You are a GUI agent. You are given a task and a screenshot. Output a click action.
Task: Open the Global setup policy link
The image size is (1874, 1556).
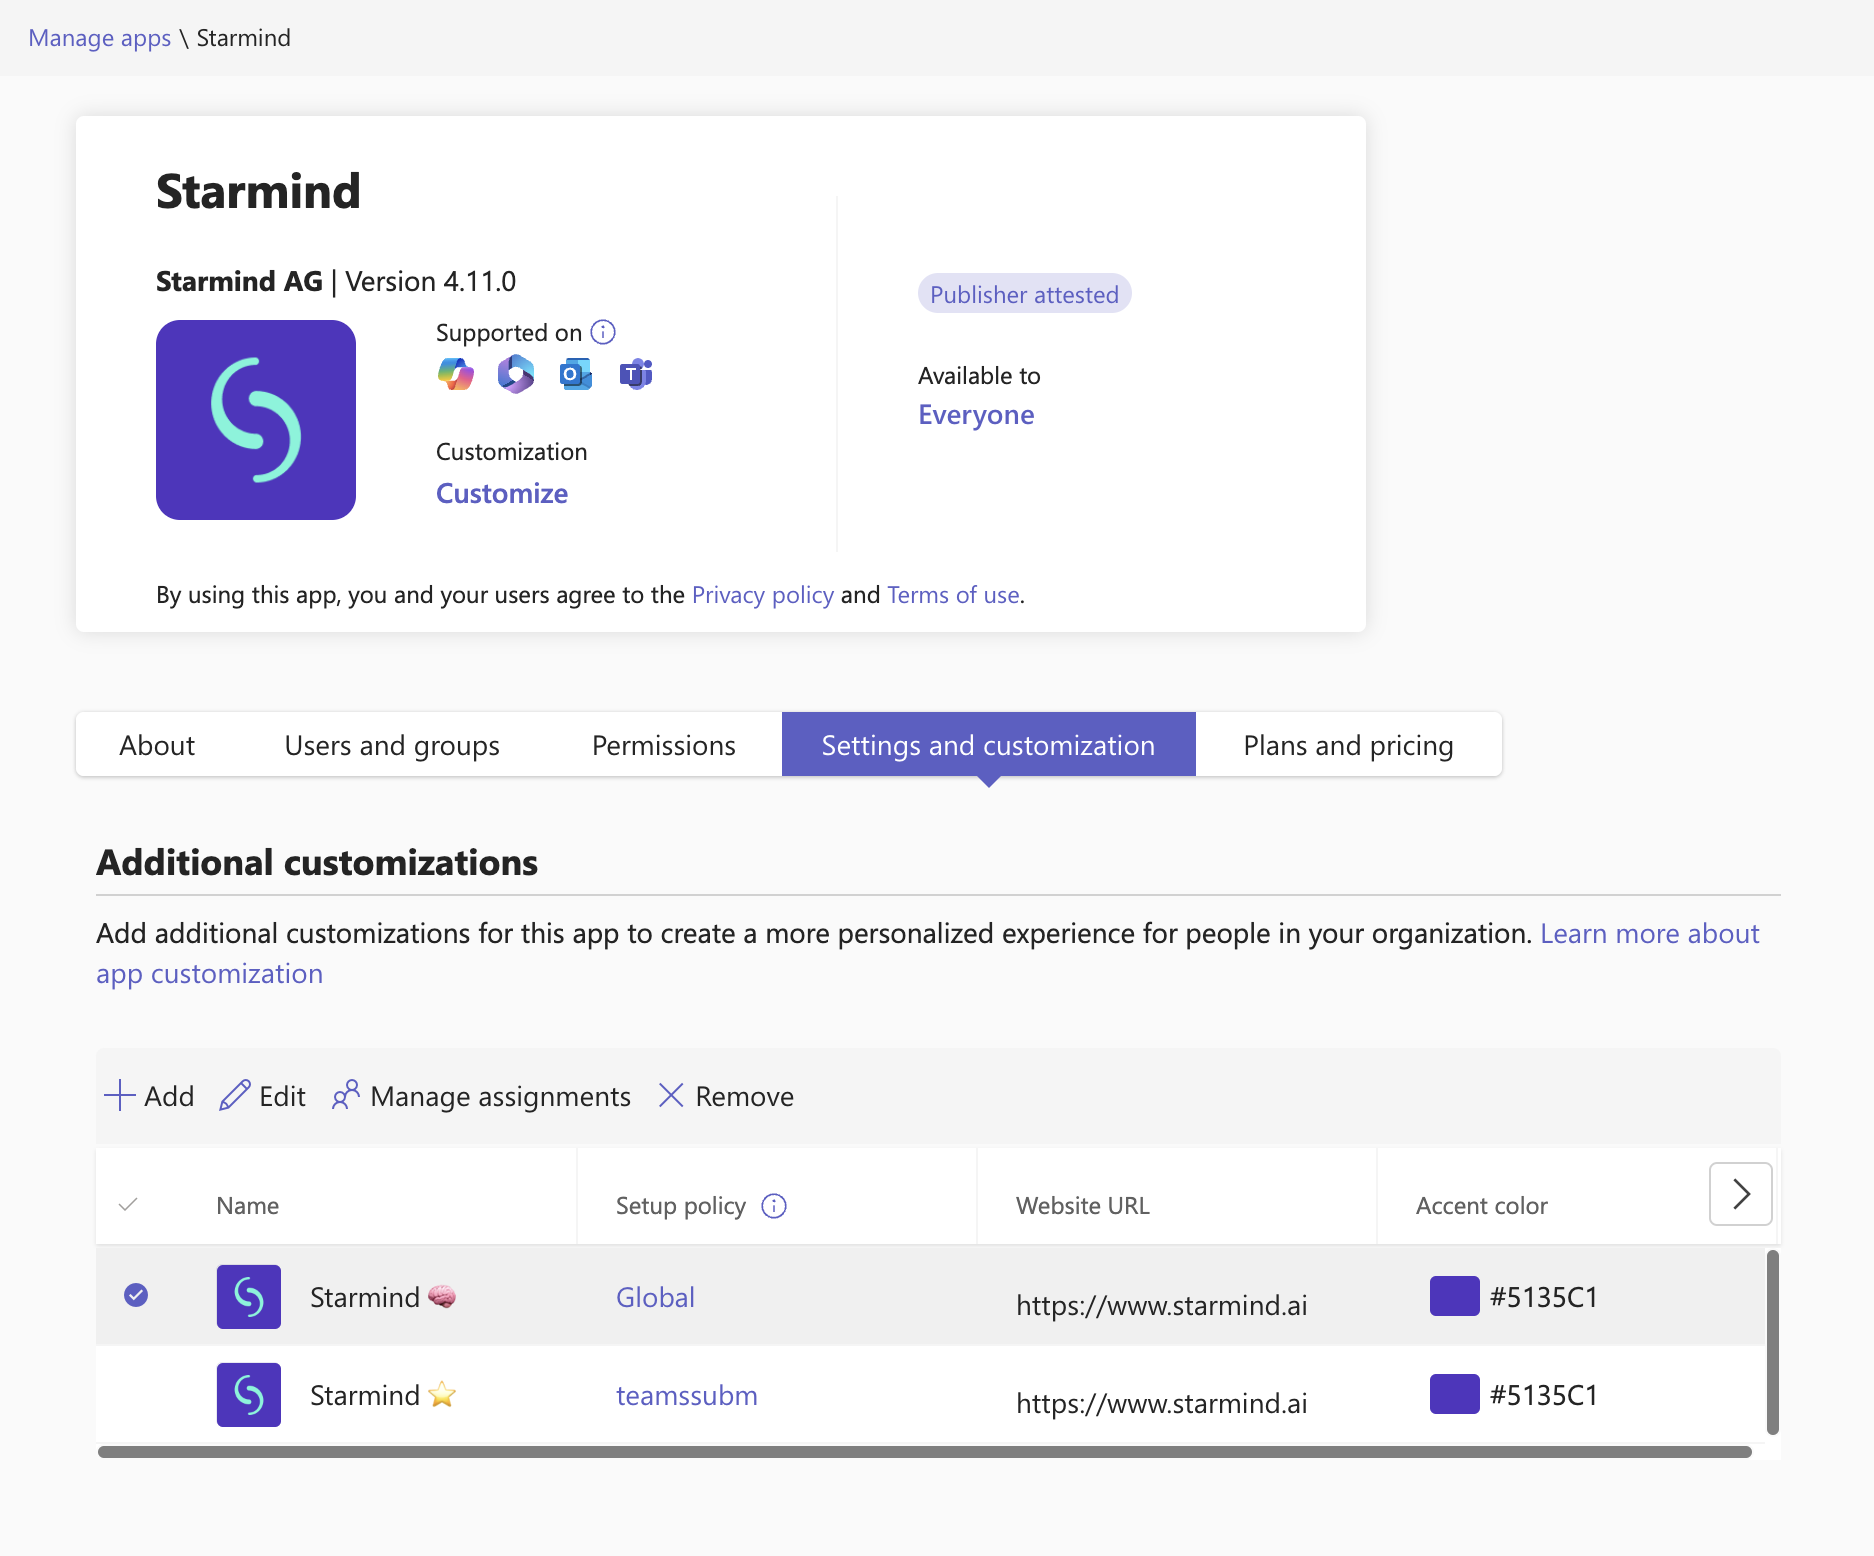point(655,1297)
